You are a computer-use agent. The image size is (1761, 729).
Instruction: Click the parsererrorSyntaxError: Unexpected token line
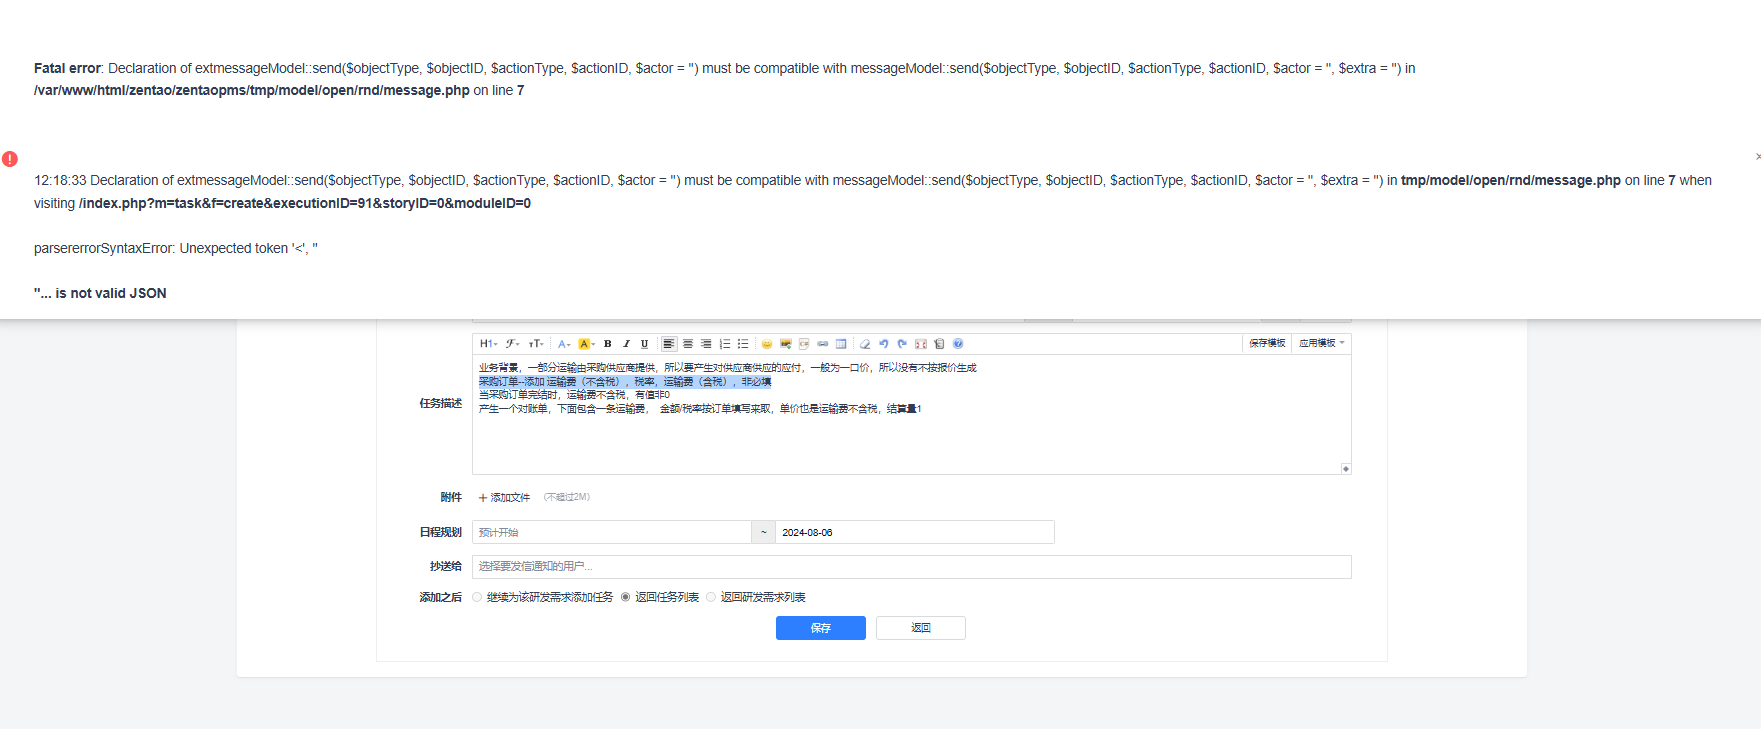(176, 248)
